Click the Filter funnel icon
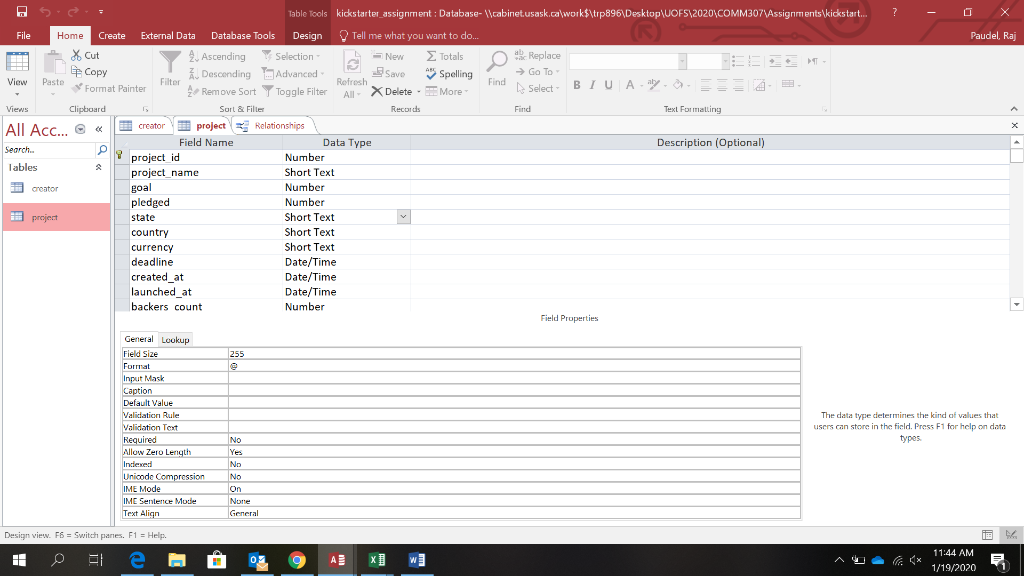Image resolution: width=1024 pixels, height=576 pixels. (x=170, y=62)
